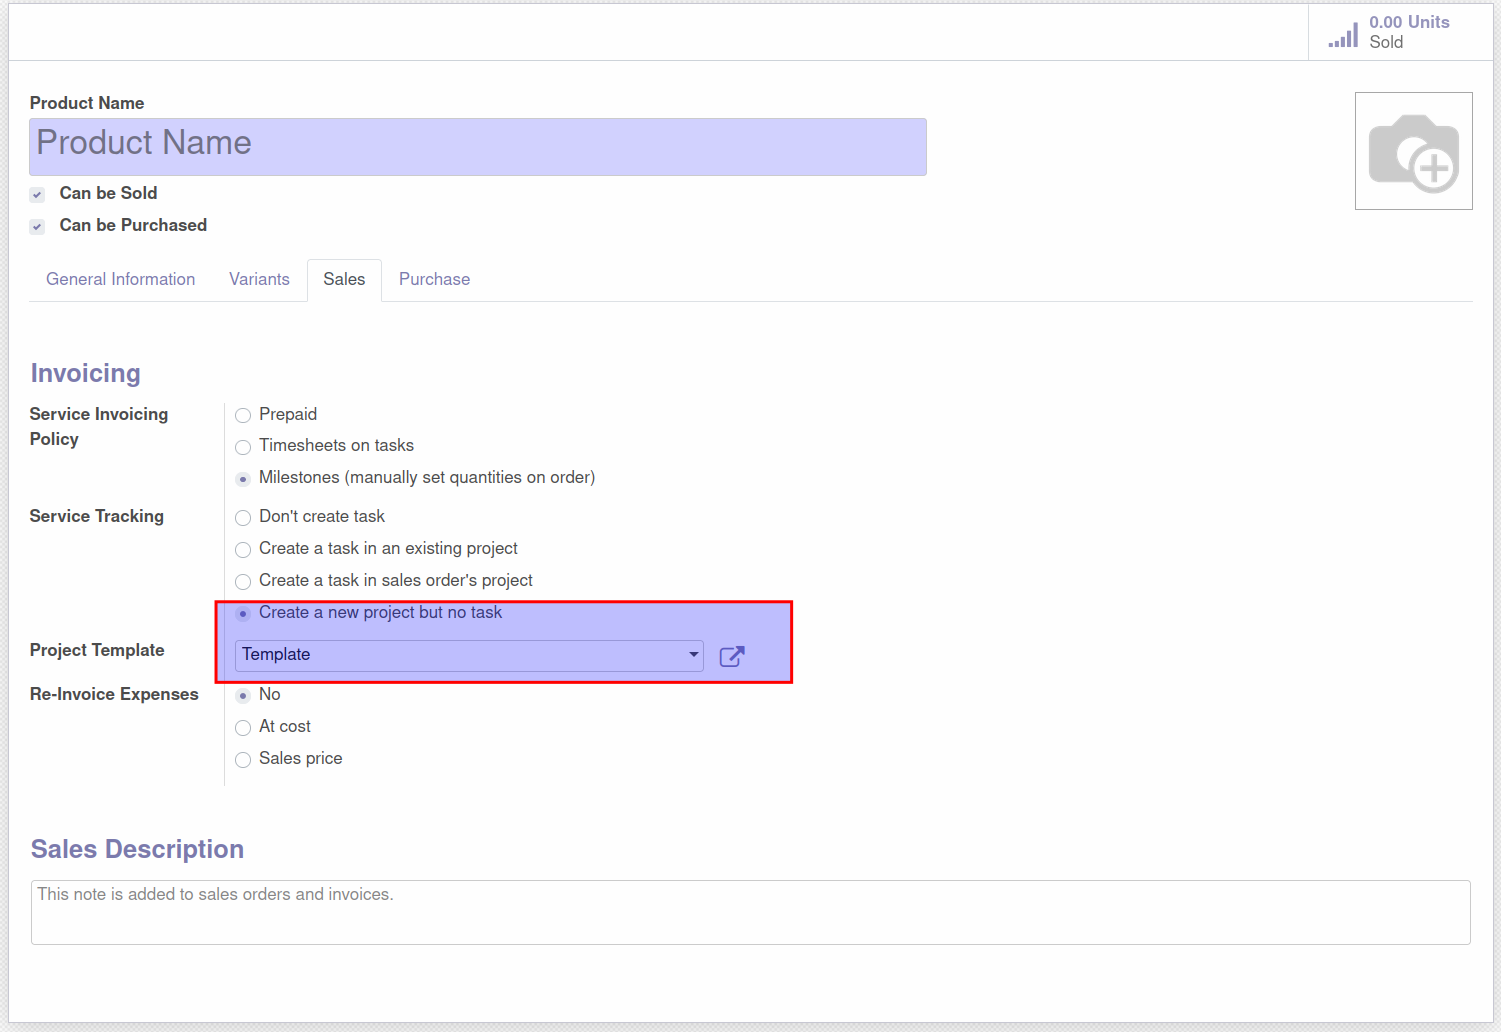
Task: Choose Milestones invoicing policy radio
Action: pos(243,479)
